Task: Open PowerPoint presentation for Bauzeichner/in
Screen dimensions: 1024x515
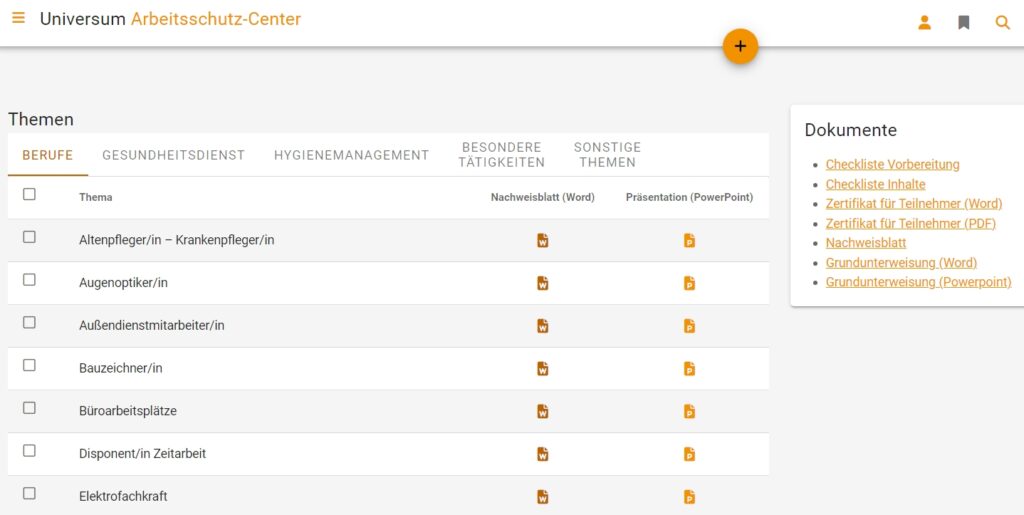Action: coord(689,369)
